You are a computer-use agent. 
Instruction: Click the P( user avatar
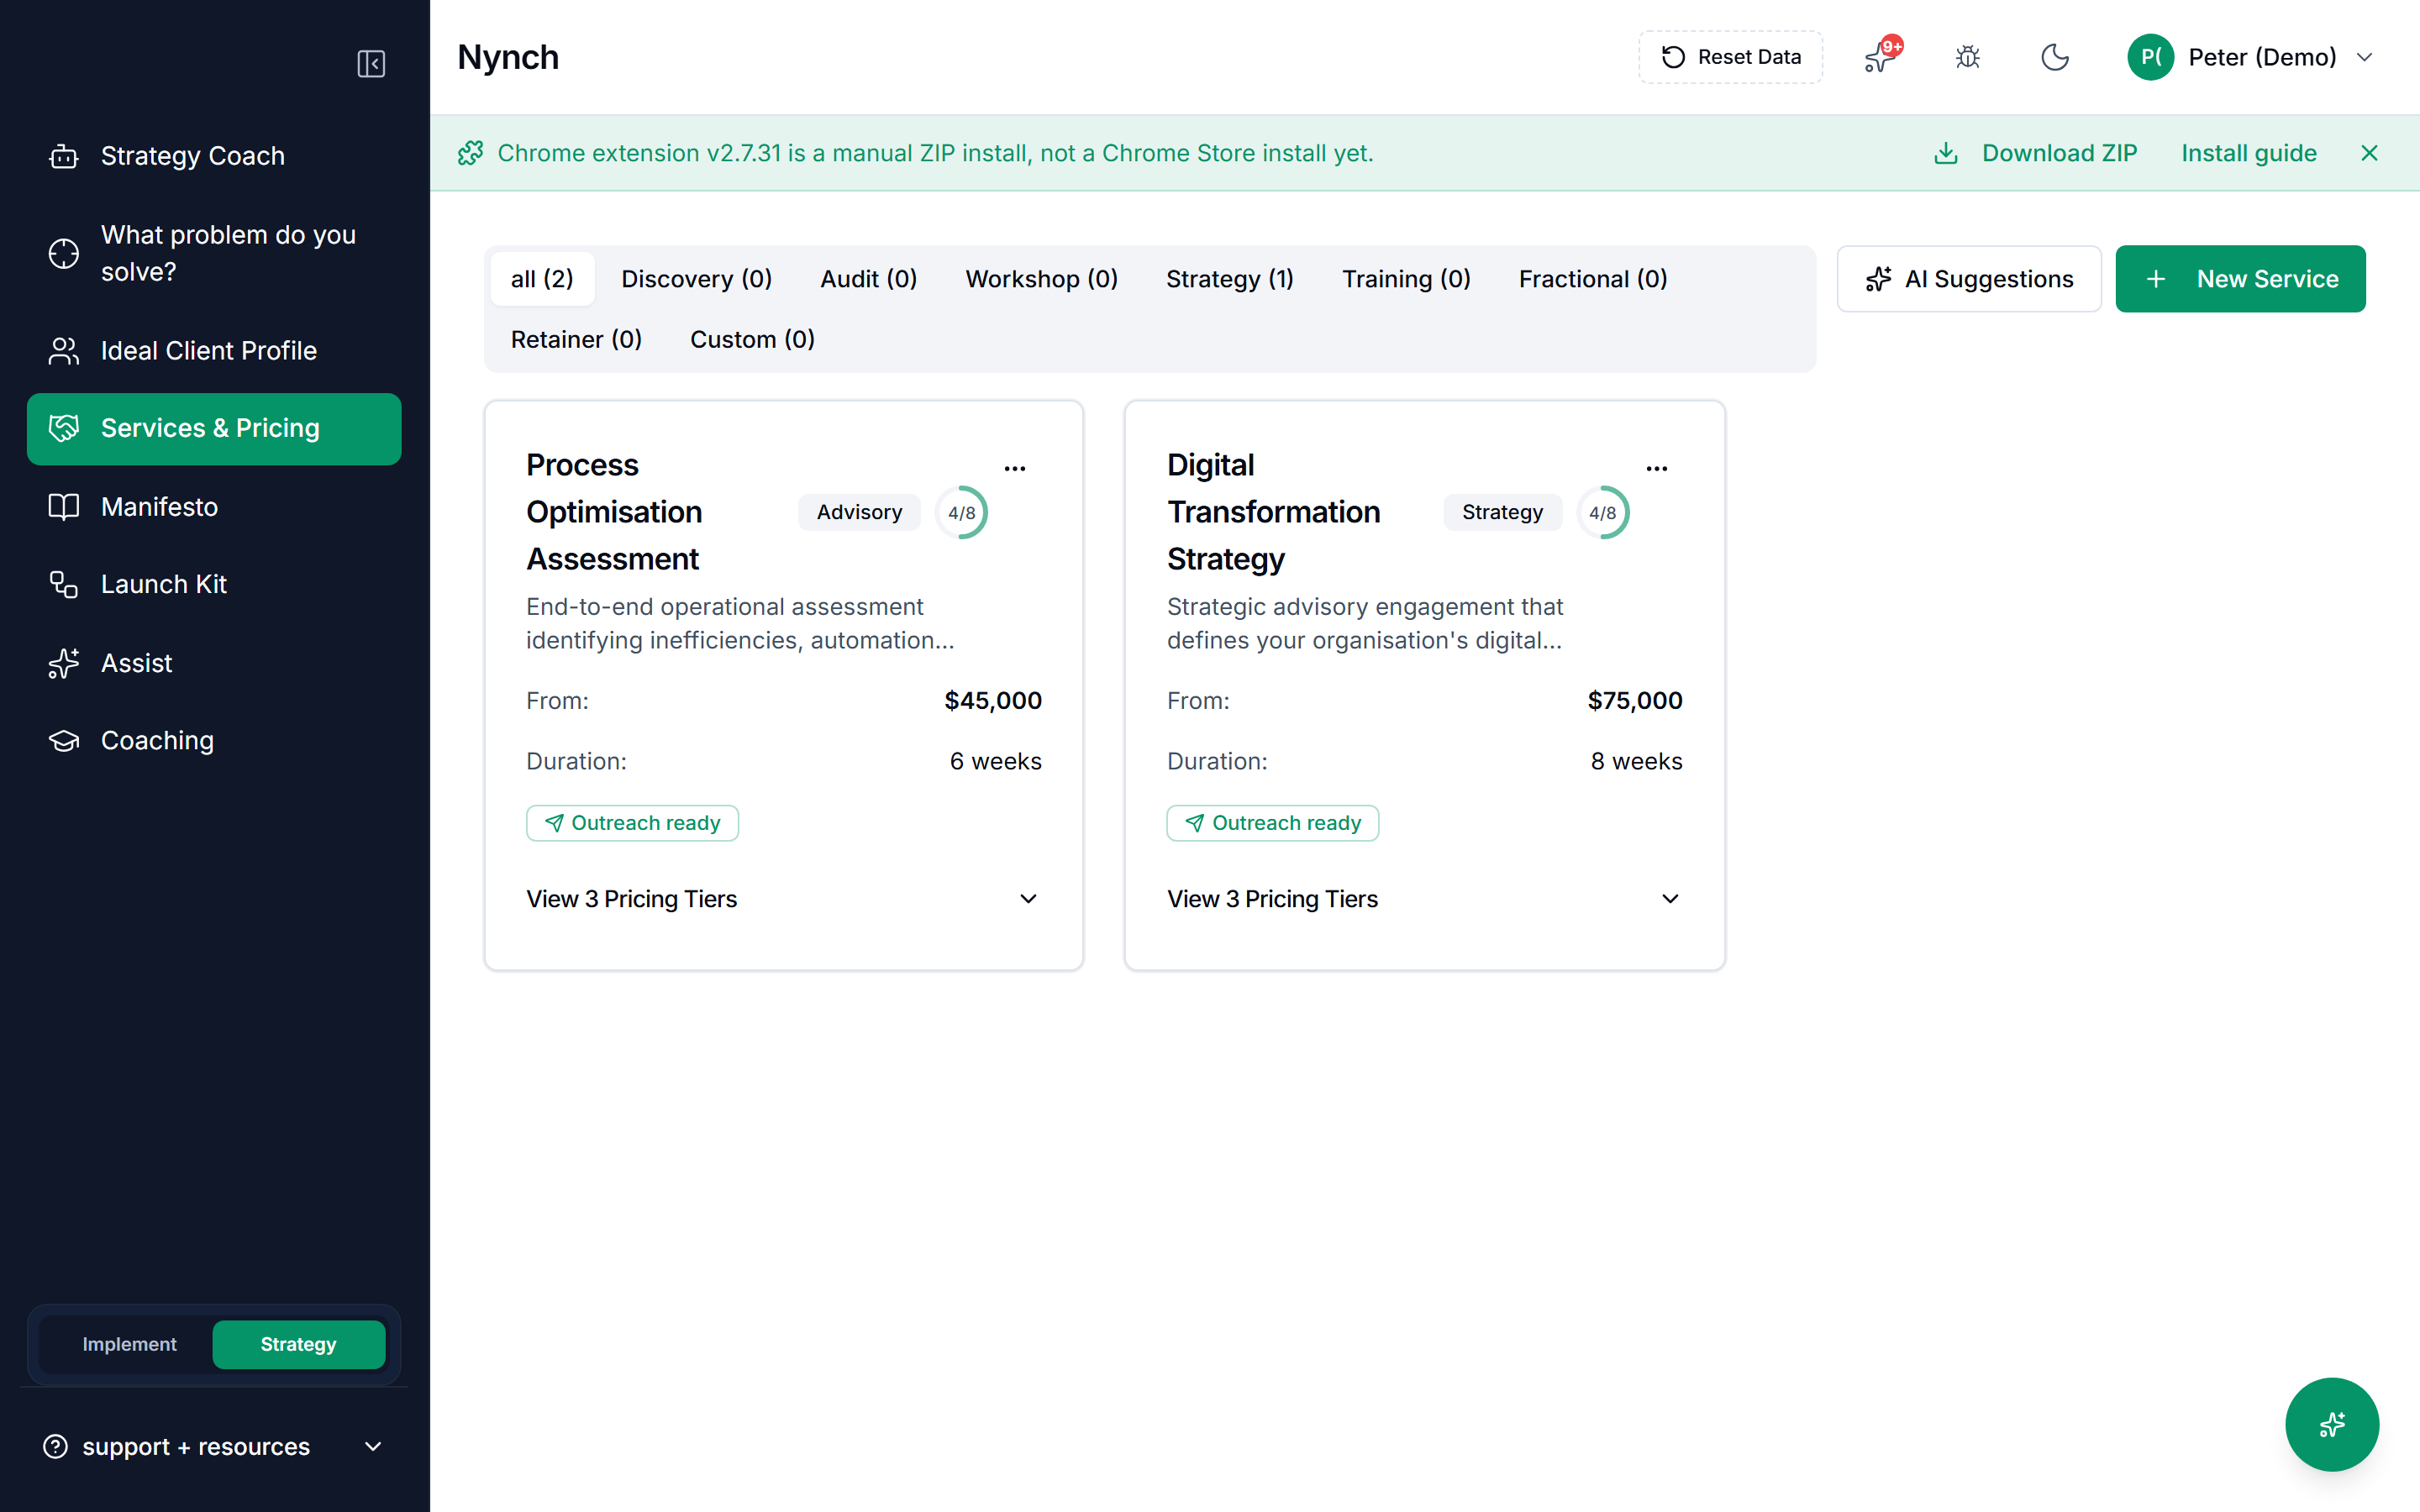[2150, 57]
